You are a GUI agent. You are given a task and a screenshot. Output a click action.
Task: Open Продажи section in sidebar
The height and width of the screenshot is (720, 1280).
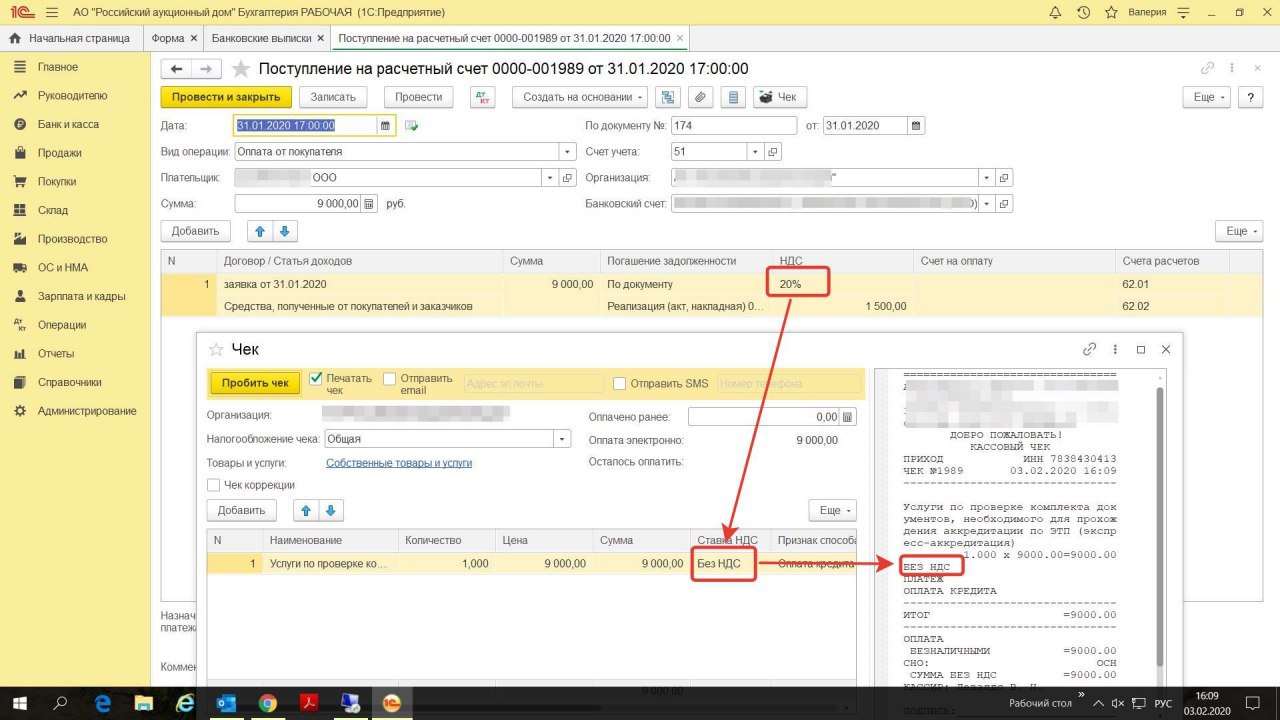(x=60, y=153)
